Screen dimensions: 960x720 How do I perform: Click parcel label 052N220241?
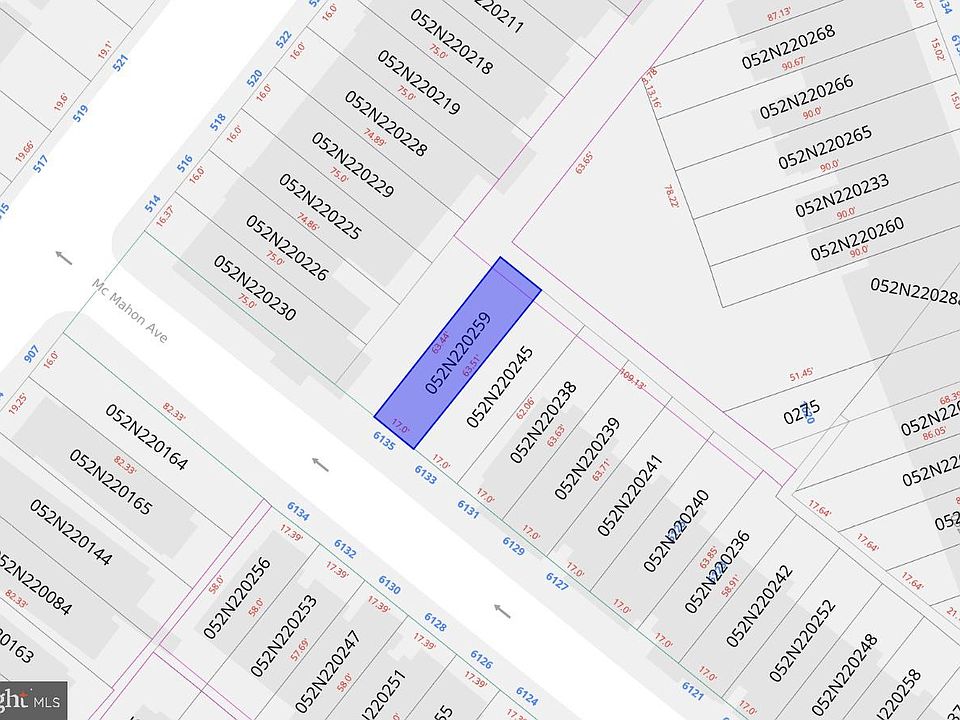point(631,495)
